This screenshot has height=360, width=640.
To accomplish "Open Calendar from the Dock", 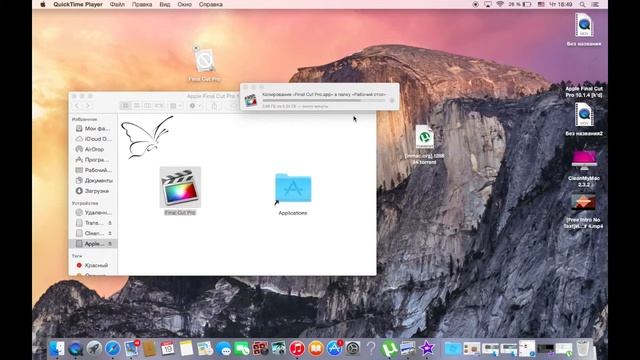I will (167, 349).
